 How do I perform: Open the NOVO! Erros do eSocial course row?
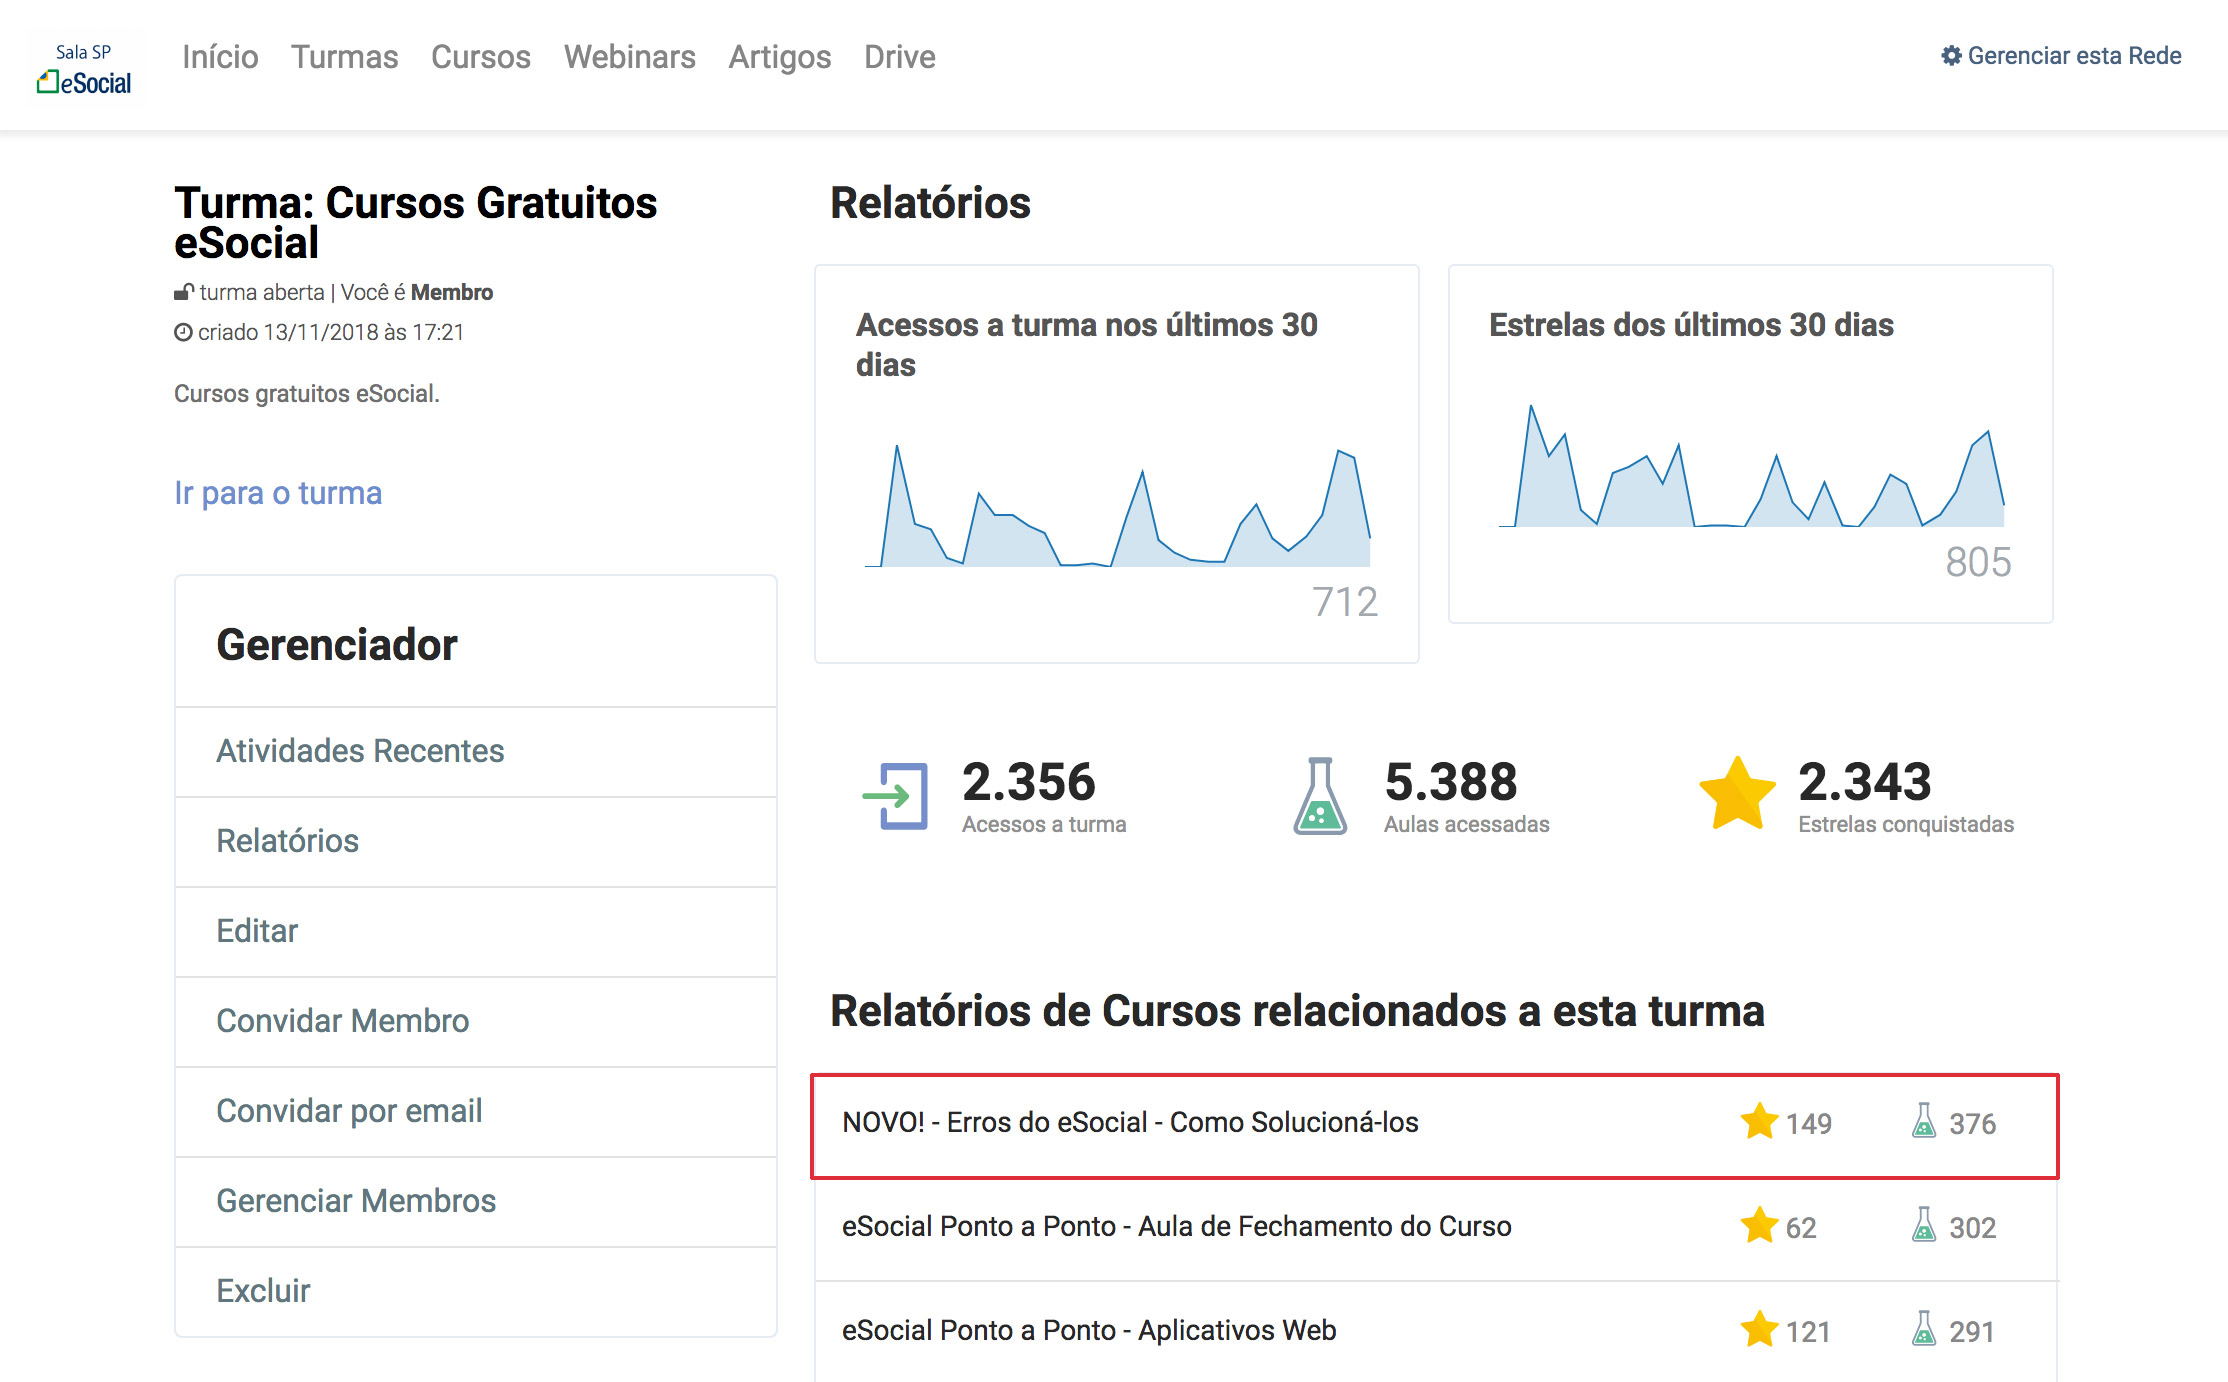(x=1130, y=1123)
